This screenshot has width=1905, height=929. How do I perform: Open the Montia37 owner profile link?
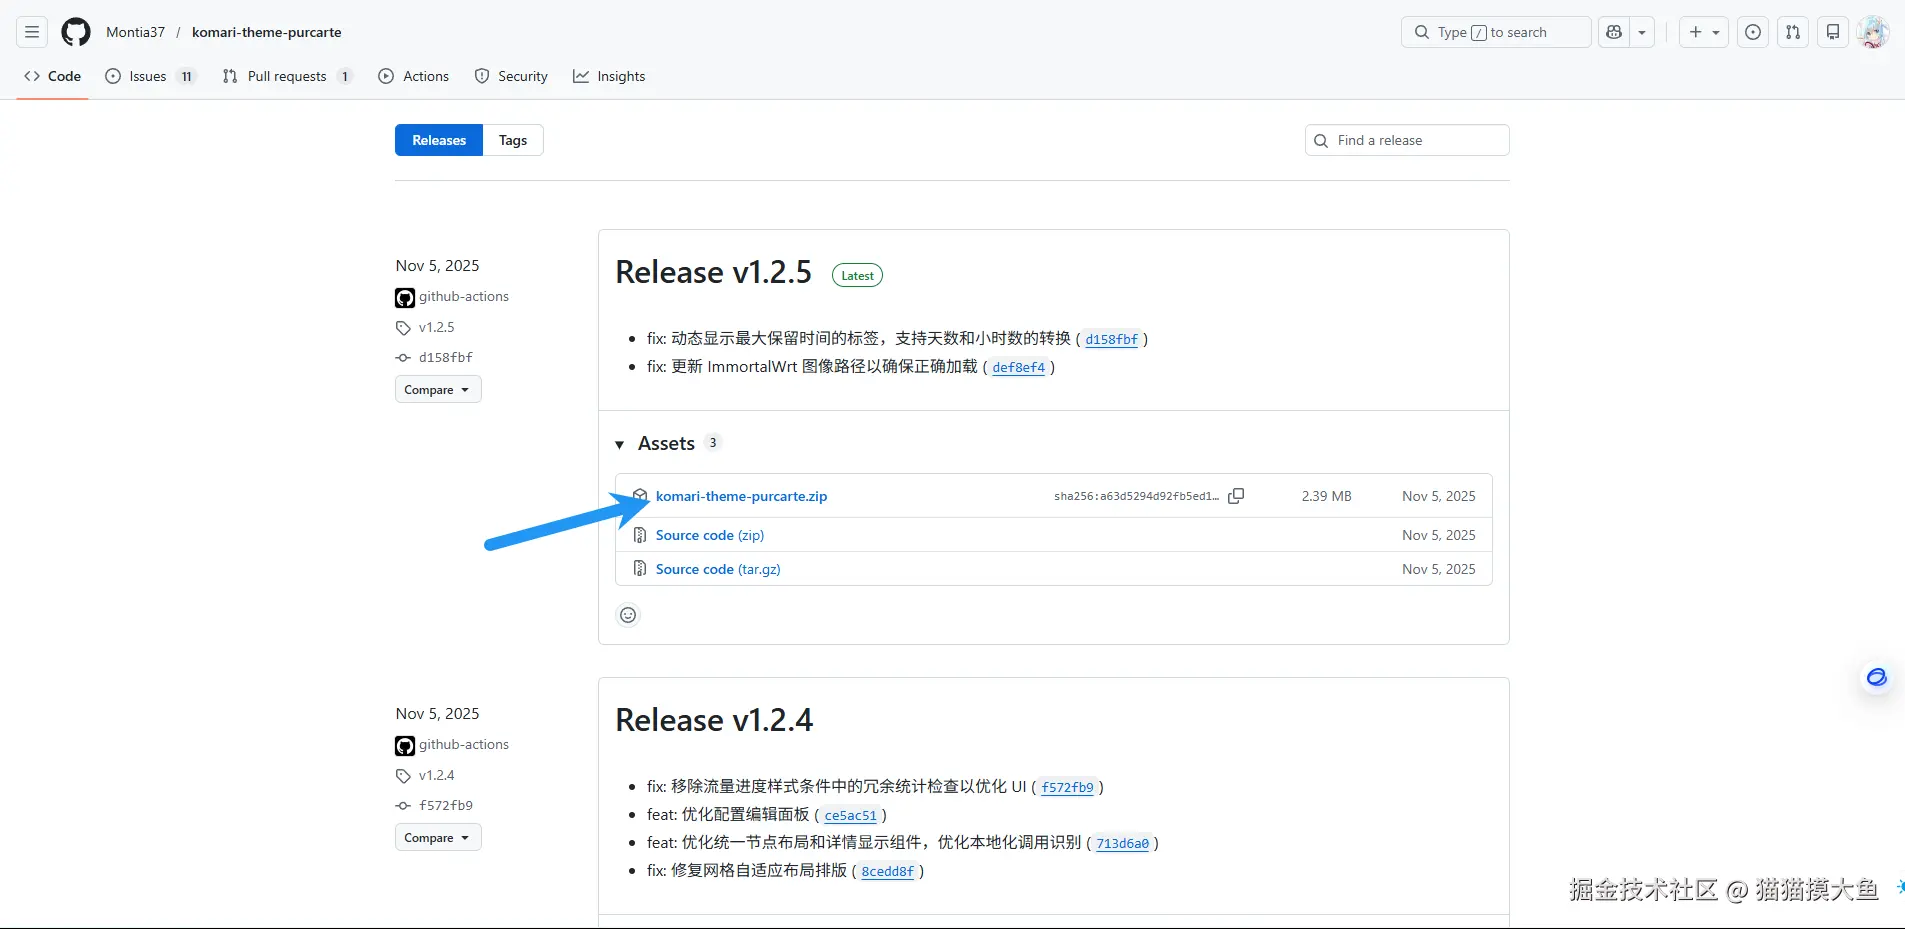pos(135,32)
